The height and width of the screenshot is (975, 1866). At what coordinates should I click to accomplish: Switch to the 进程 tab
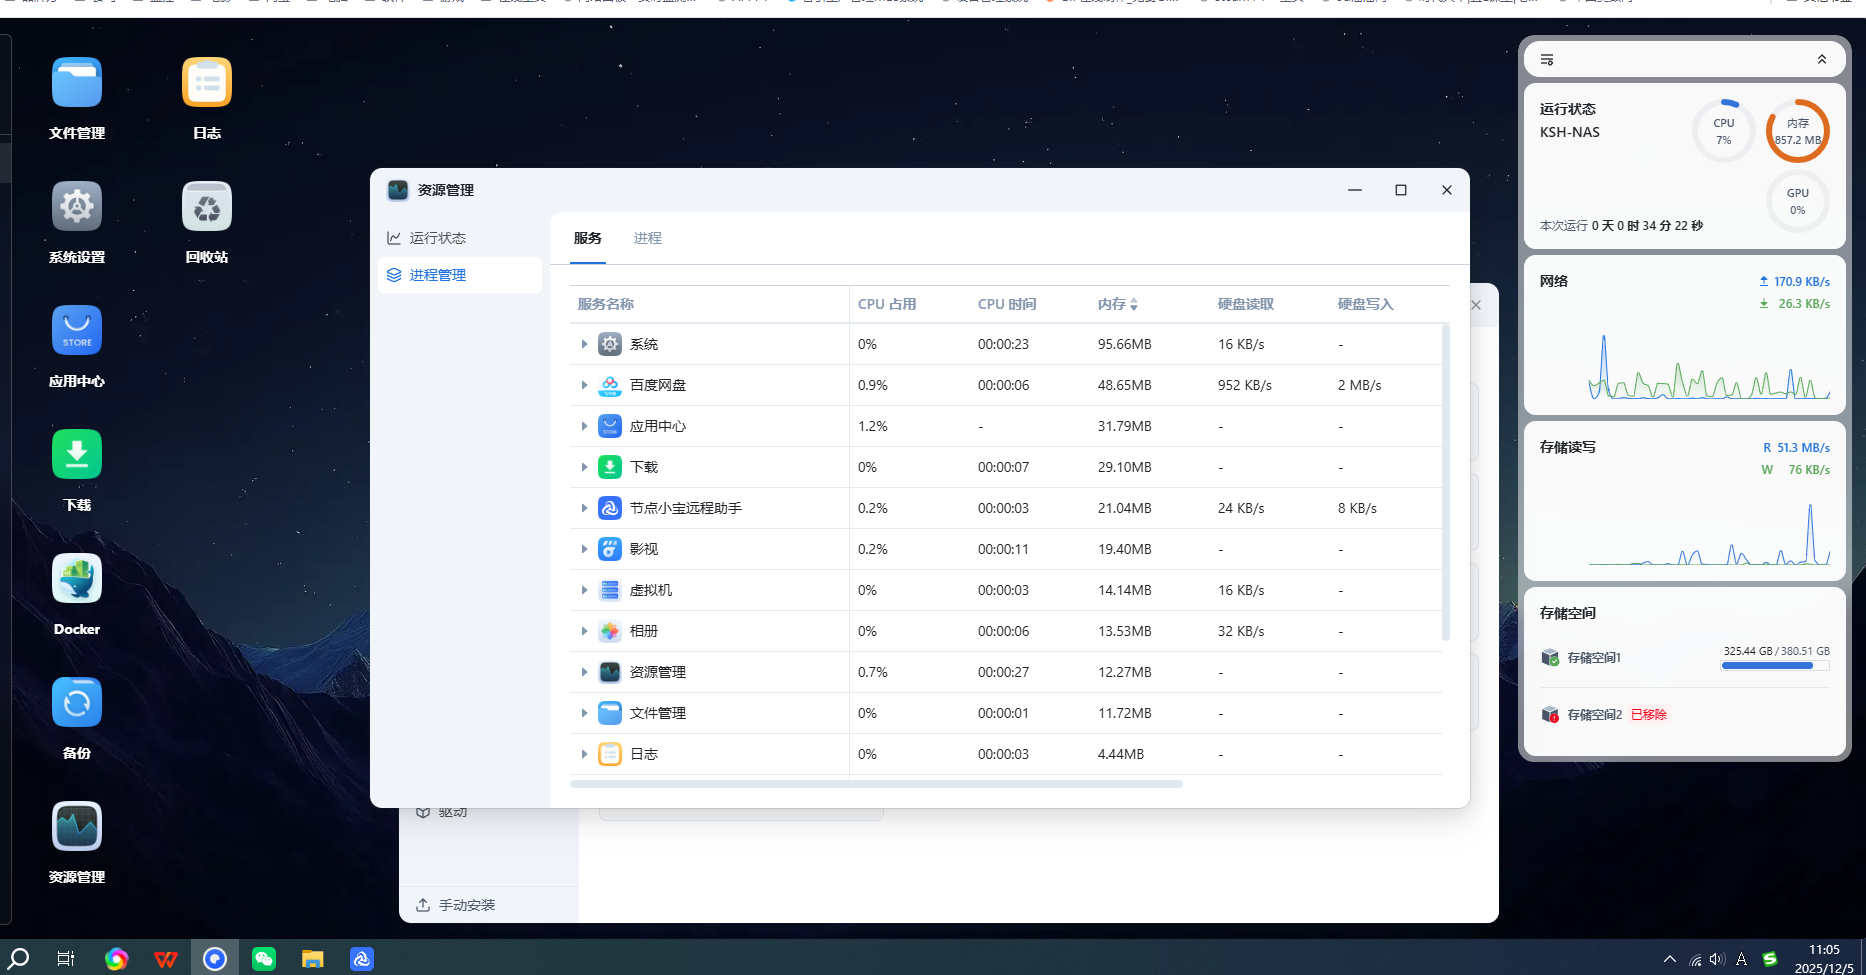click(x=647, y=238)
